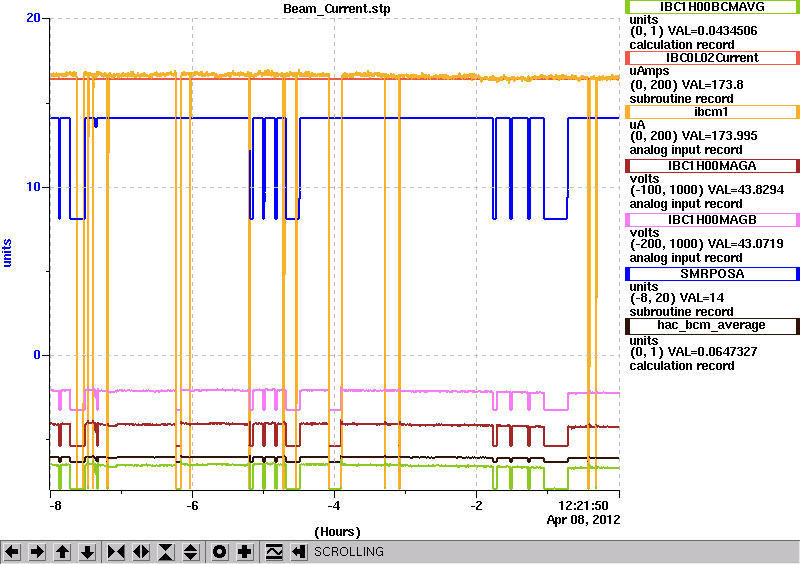Click the vertical zoom-in hourglass icon
800x564 pixels.
click(x=166, y=552)
